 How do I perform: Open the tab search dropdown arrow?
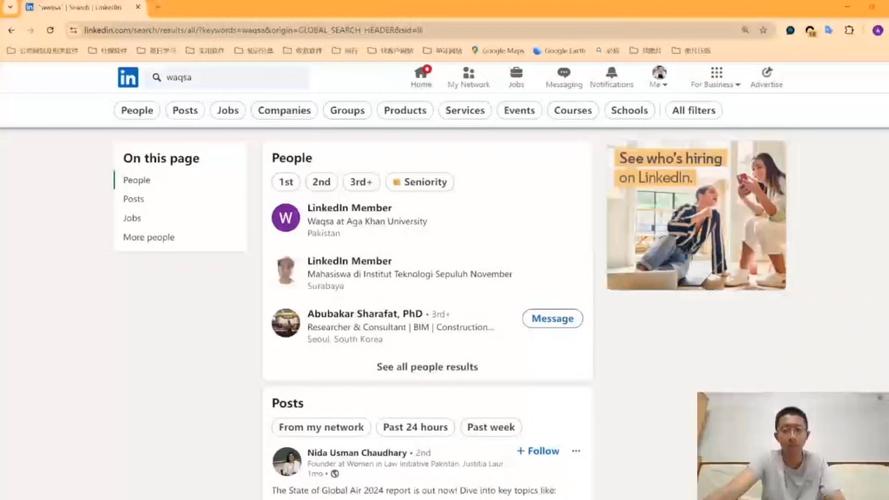click(x=10, y=7)
